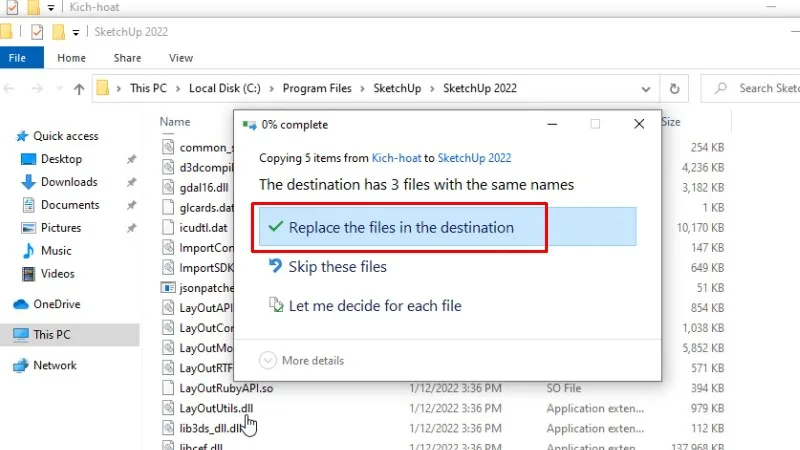Select the LayOutUtils.dll file

[216, 408]
